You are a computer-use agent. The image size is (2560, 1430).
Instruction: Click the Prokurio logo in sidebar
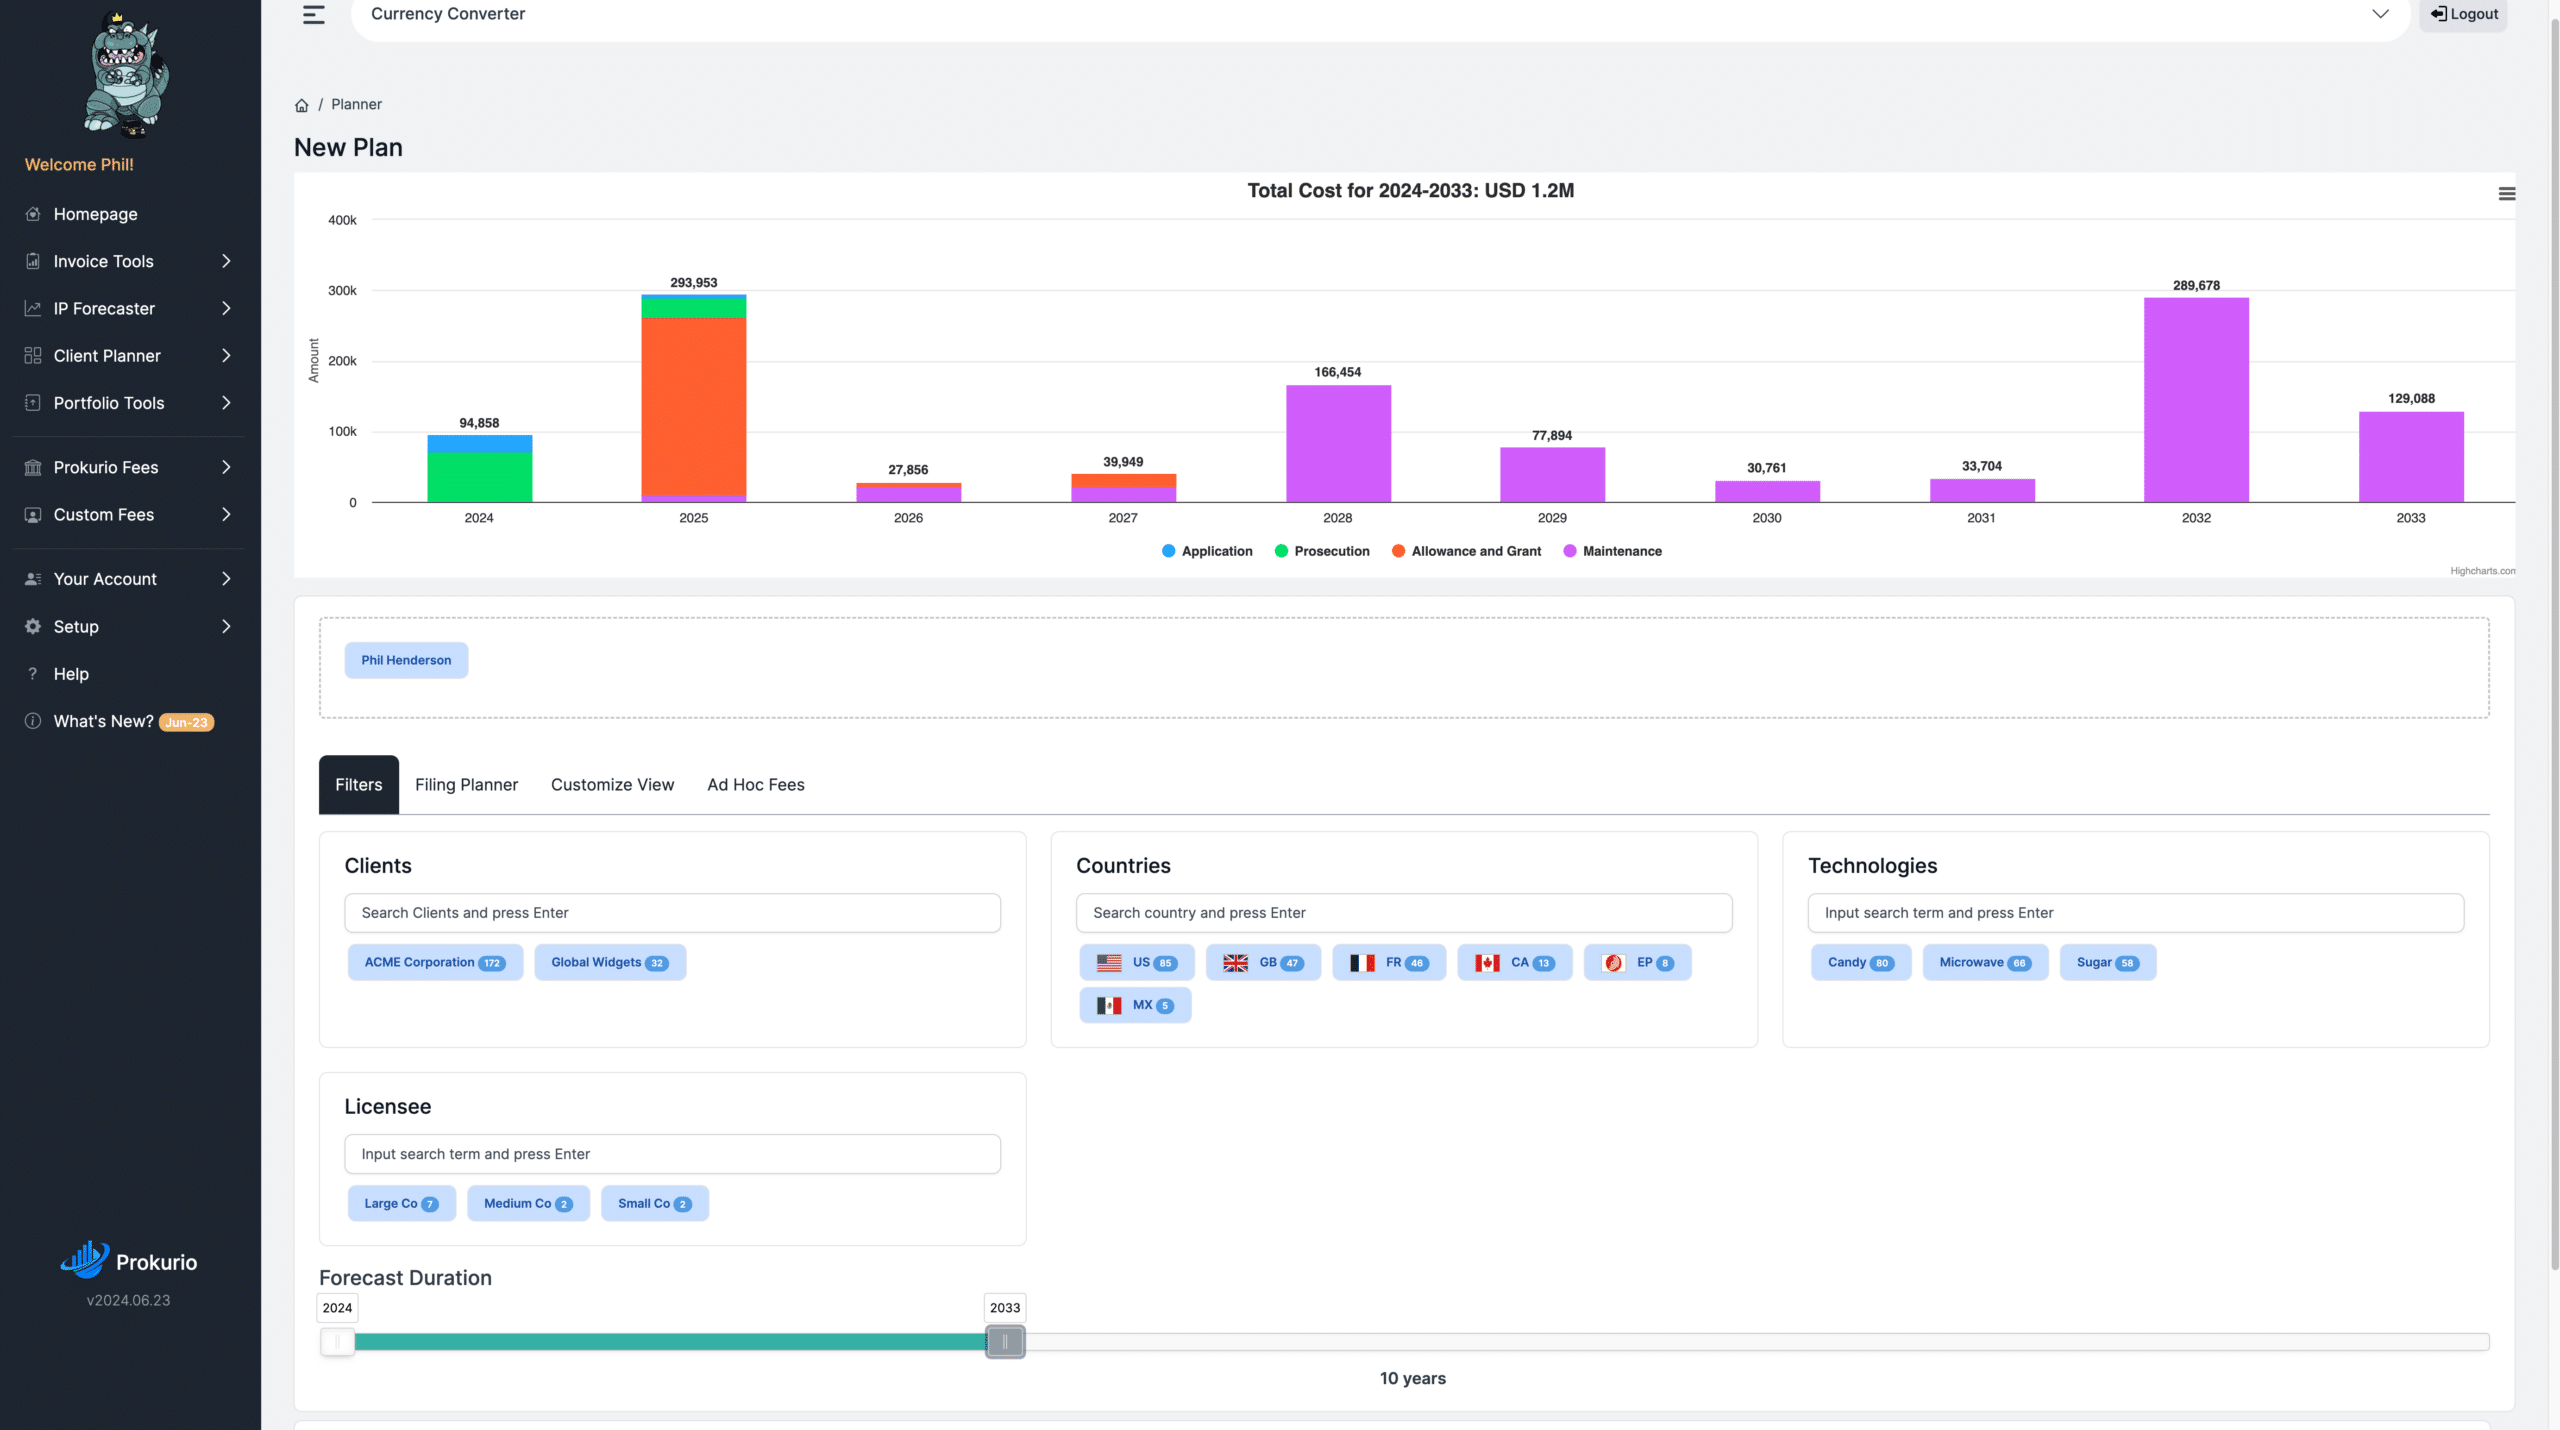(128, 1261)
